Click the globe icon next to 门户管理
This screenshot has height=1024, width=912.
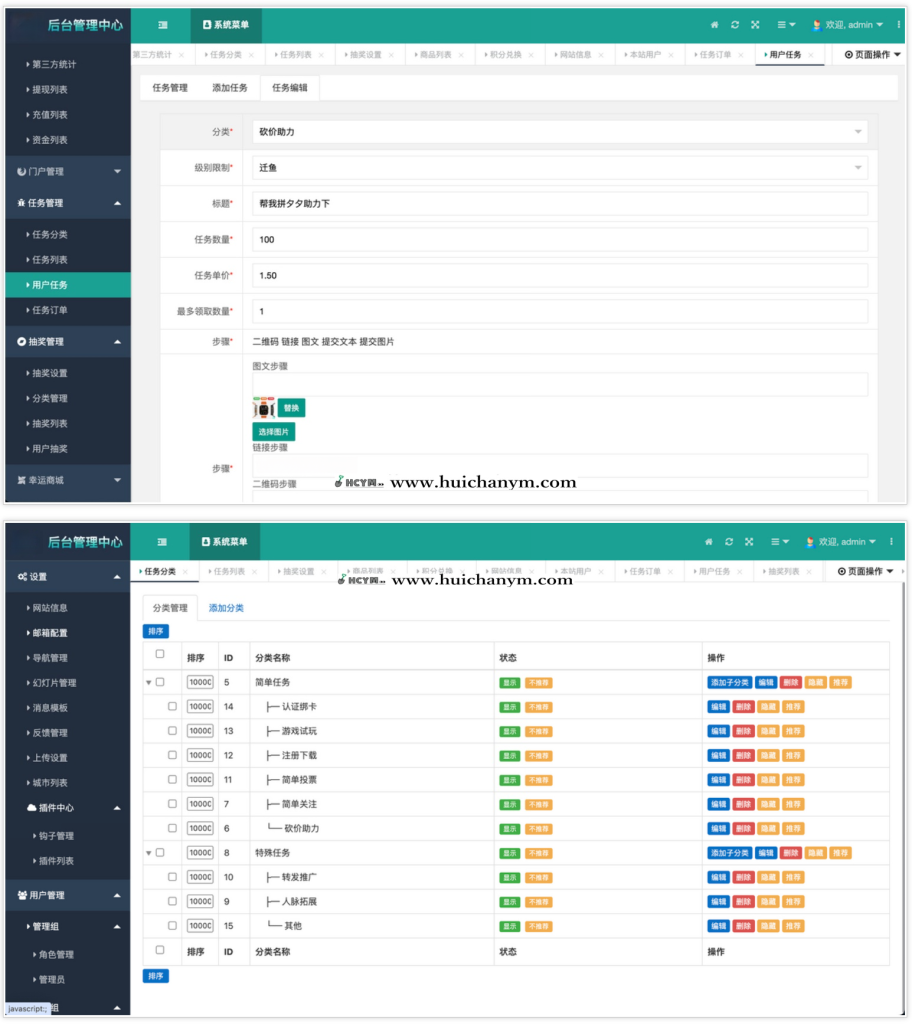(x=22, y=172)
